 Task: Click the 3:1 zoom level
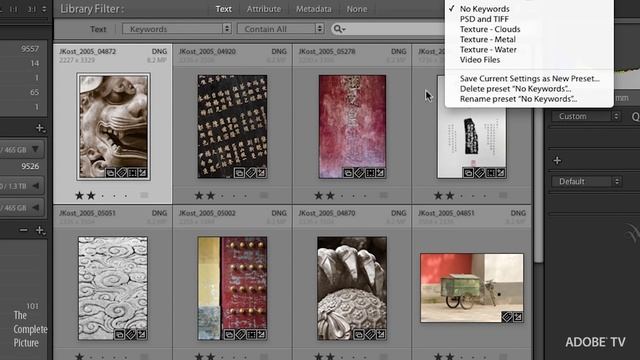click(x=32, y=9)
